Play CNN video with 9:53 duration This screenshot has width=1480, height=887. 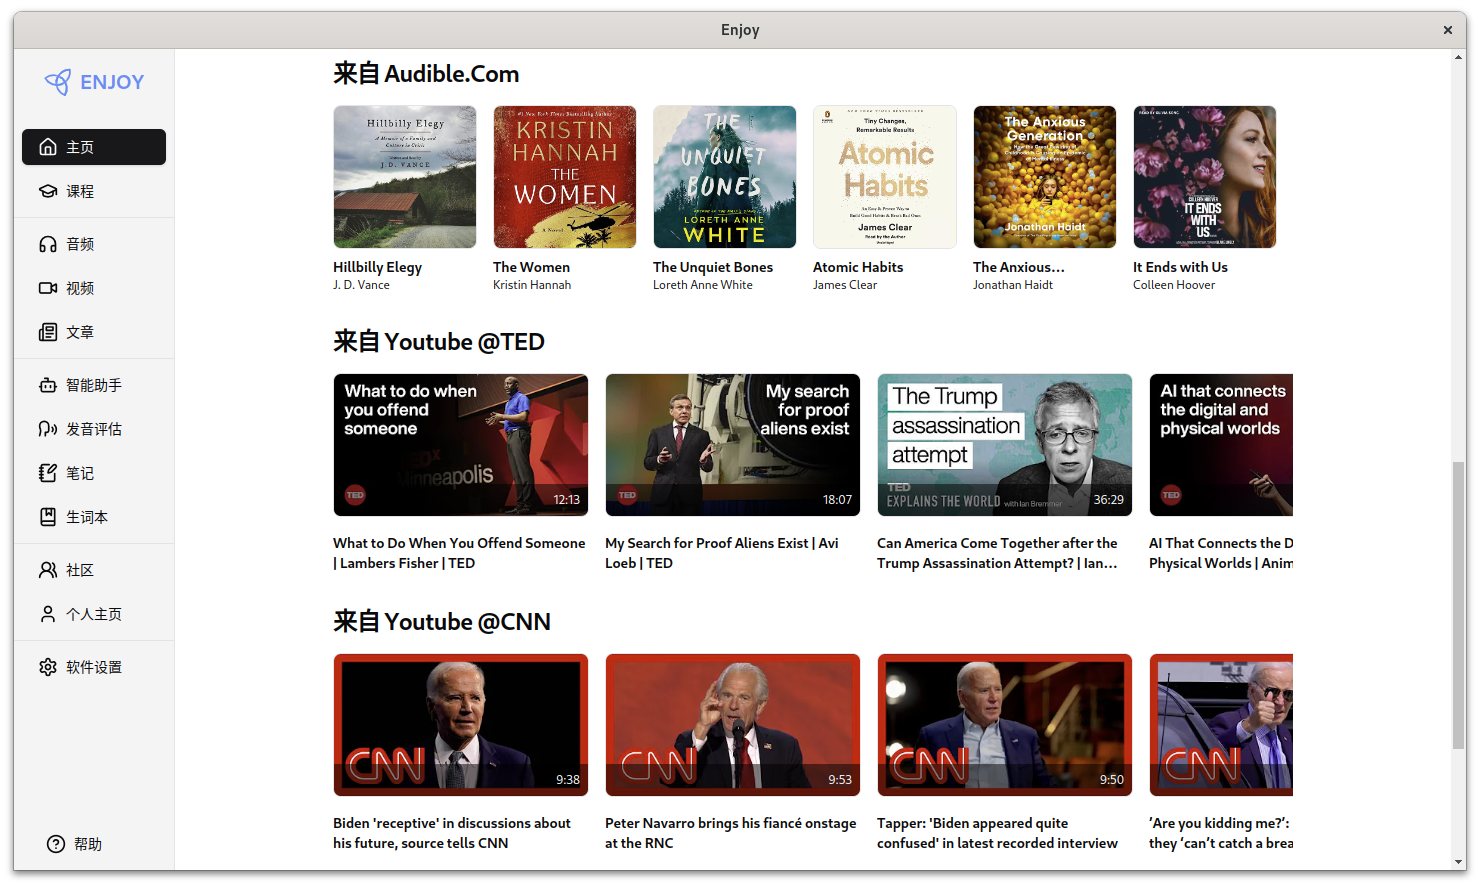click(x=733, y=725)
